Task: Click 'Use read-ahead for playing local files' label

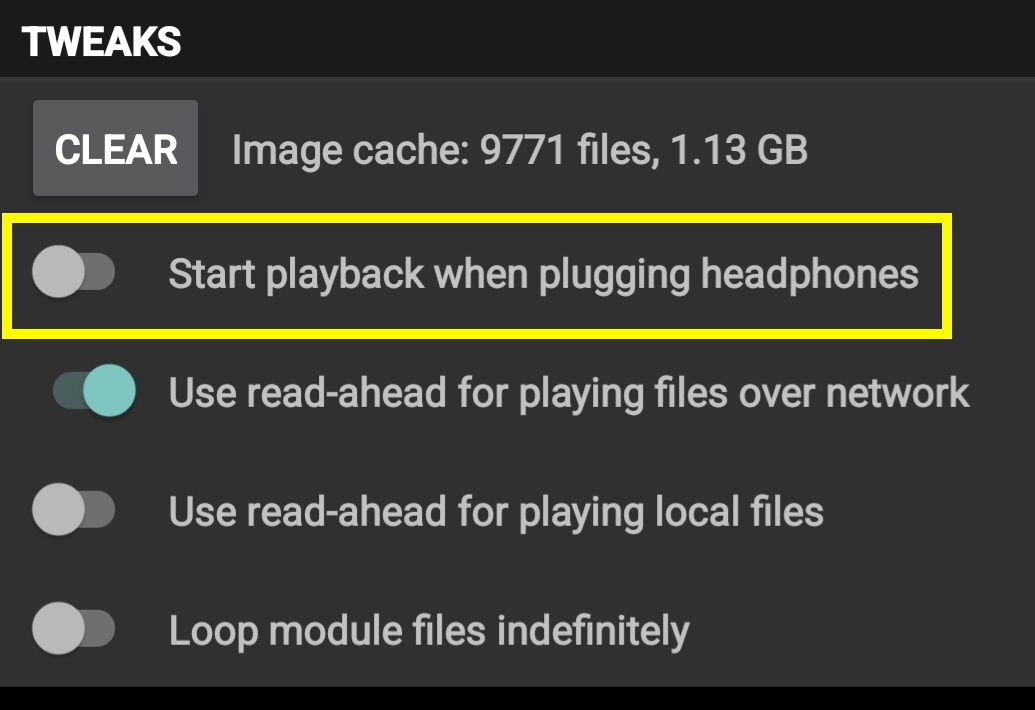Action: 496,511
